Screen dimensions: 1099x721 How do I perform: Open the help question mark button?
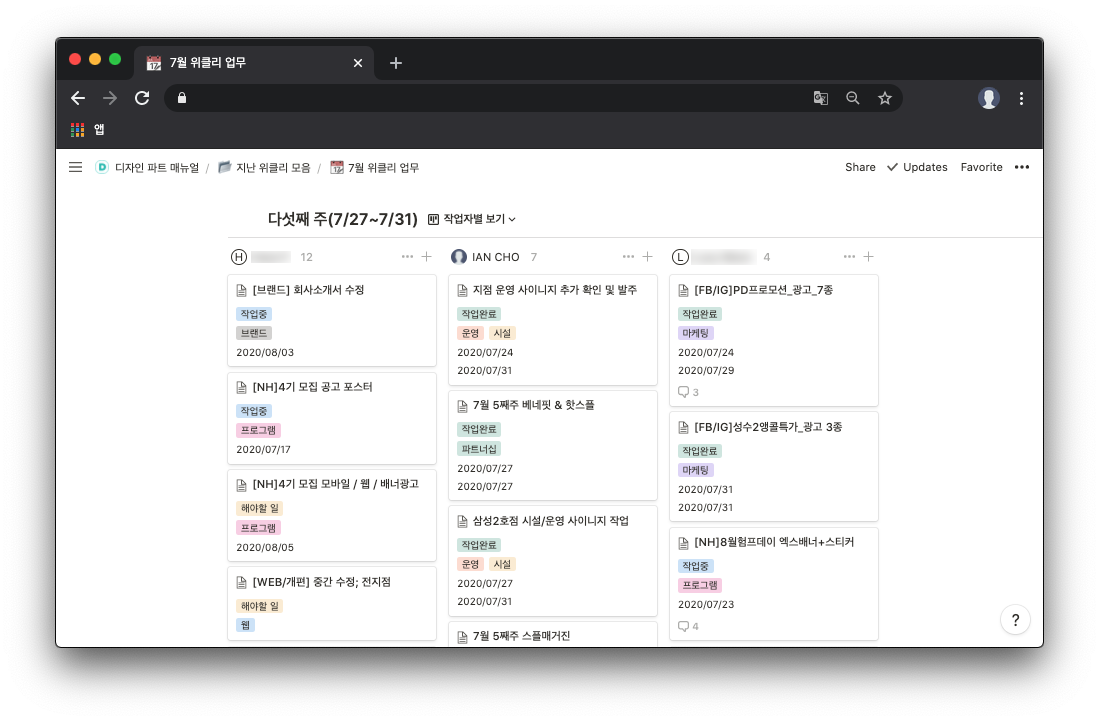[x=1015, y=619]
